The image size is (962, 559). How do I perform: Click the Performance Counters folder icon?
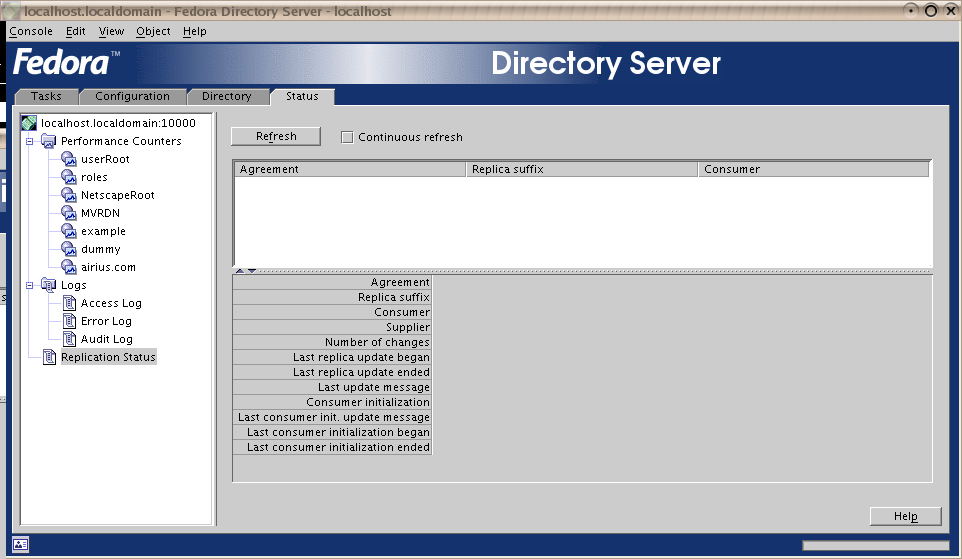(48, 141)
